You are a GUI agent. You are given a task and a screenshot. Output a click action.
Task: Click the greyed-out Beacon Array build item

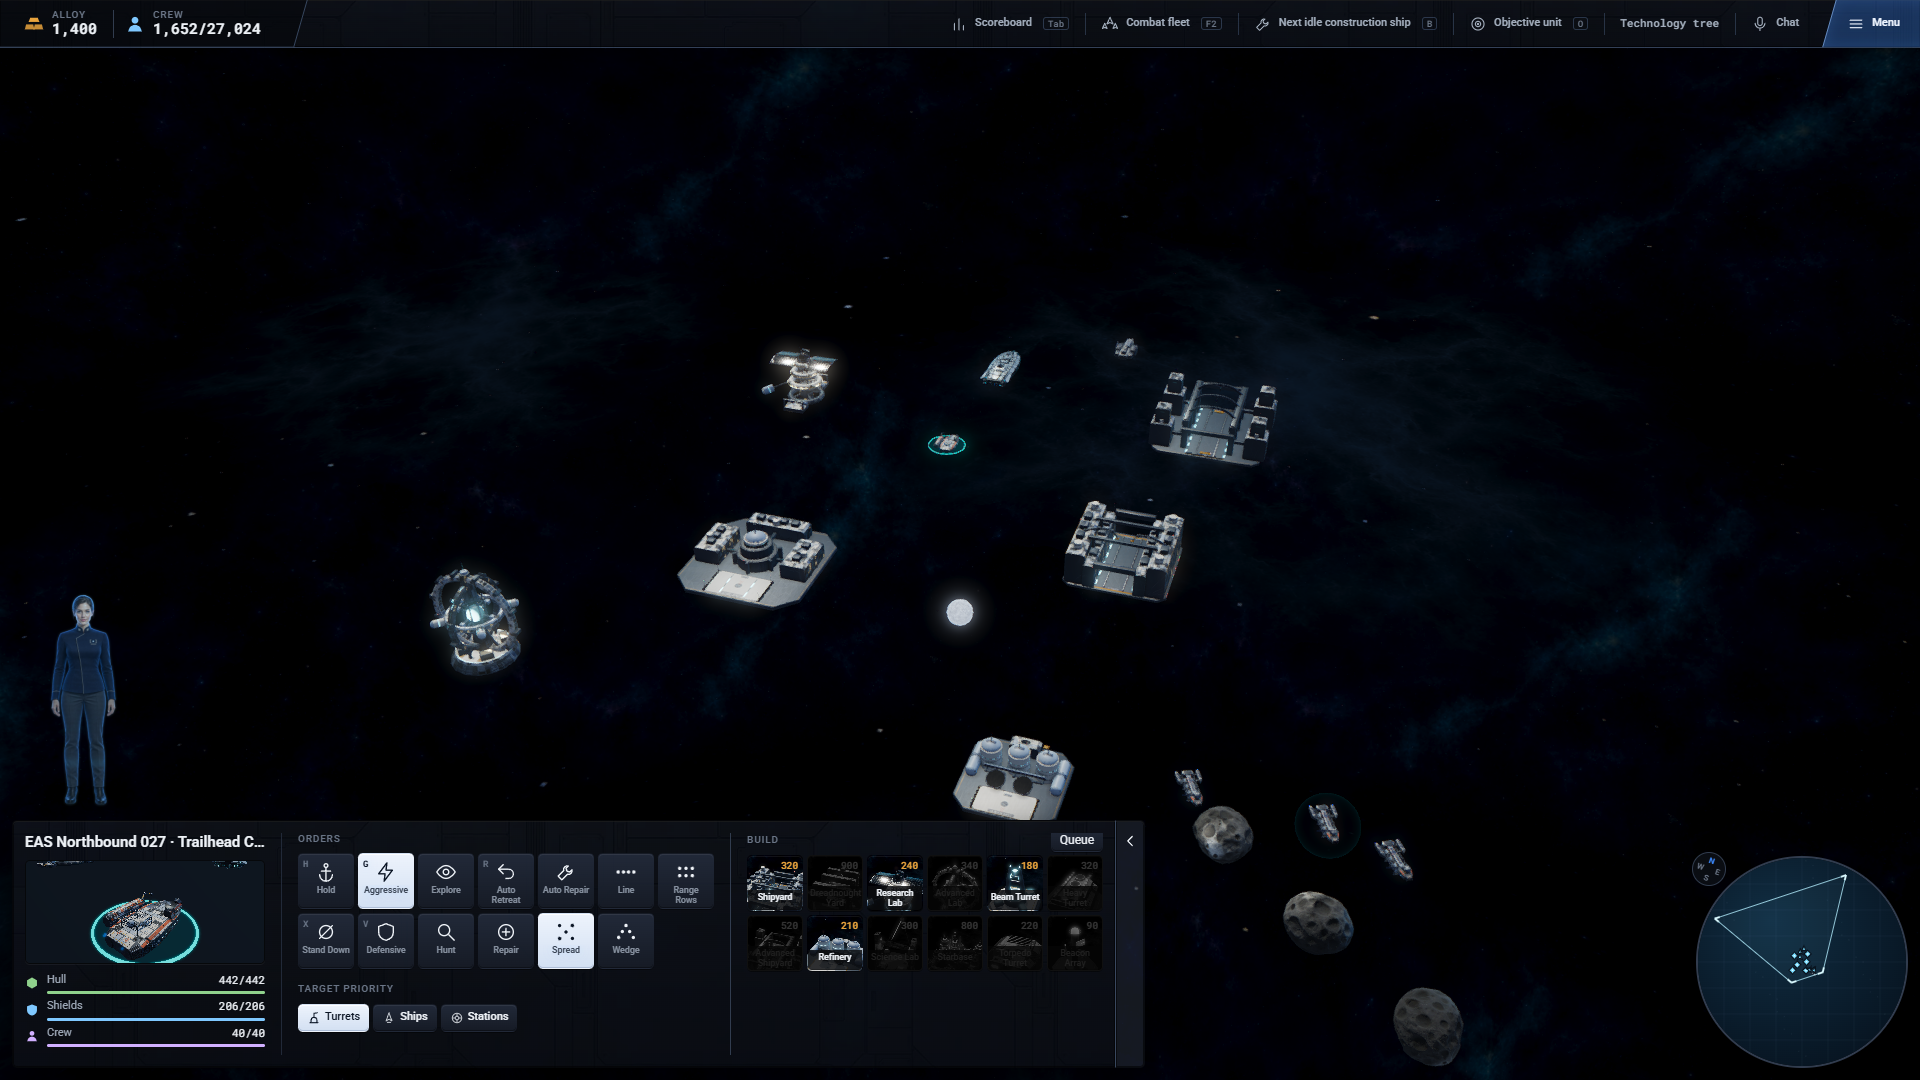pyautogui.click(x=1075, y=943)
